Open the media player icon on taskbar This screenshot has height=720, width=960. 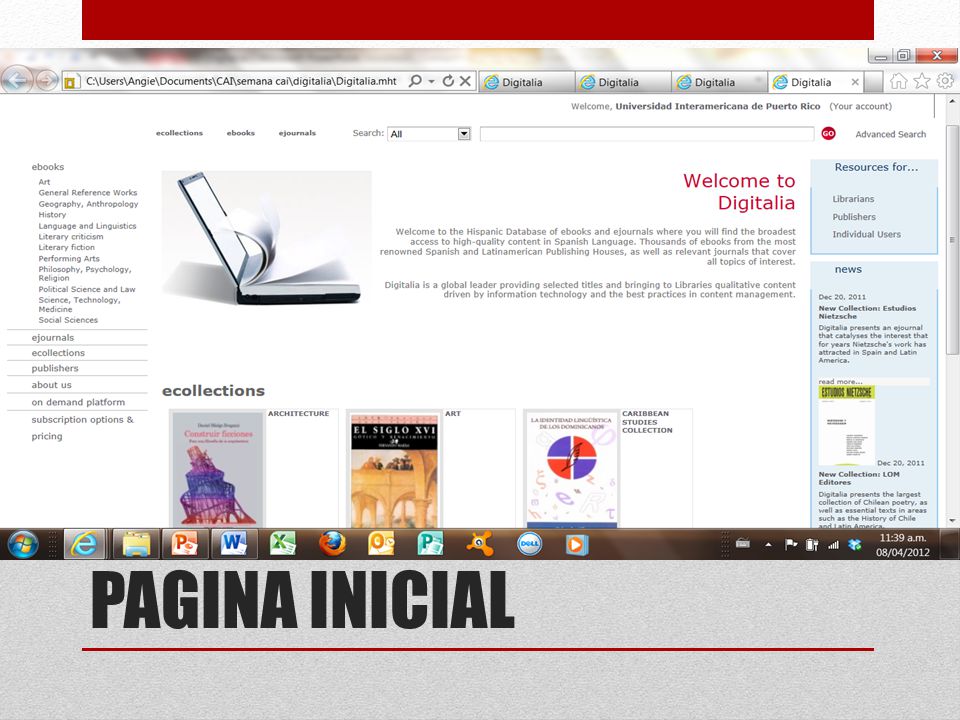(577, 544)
